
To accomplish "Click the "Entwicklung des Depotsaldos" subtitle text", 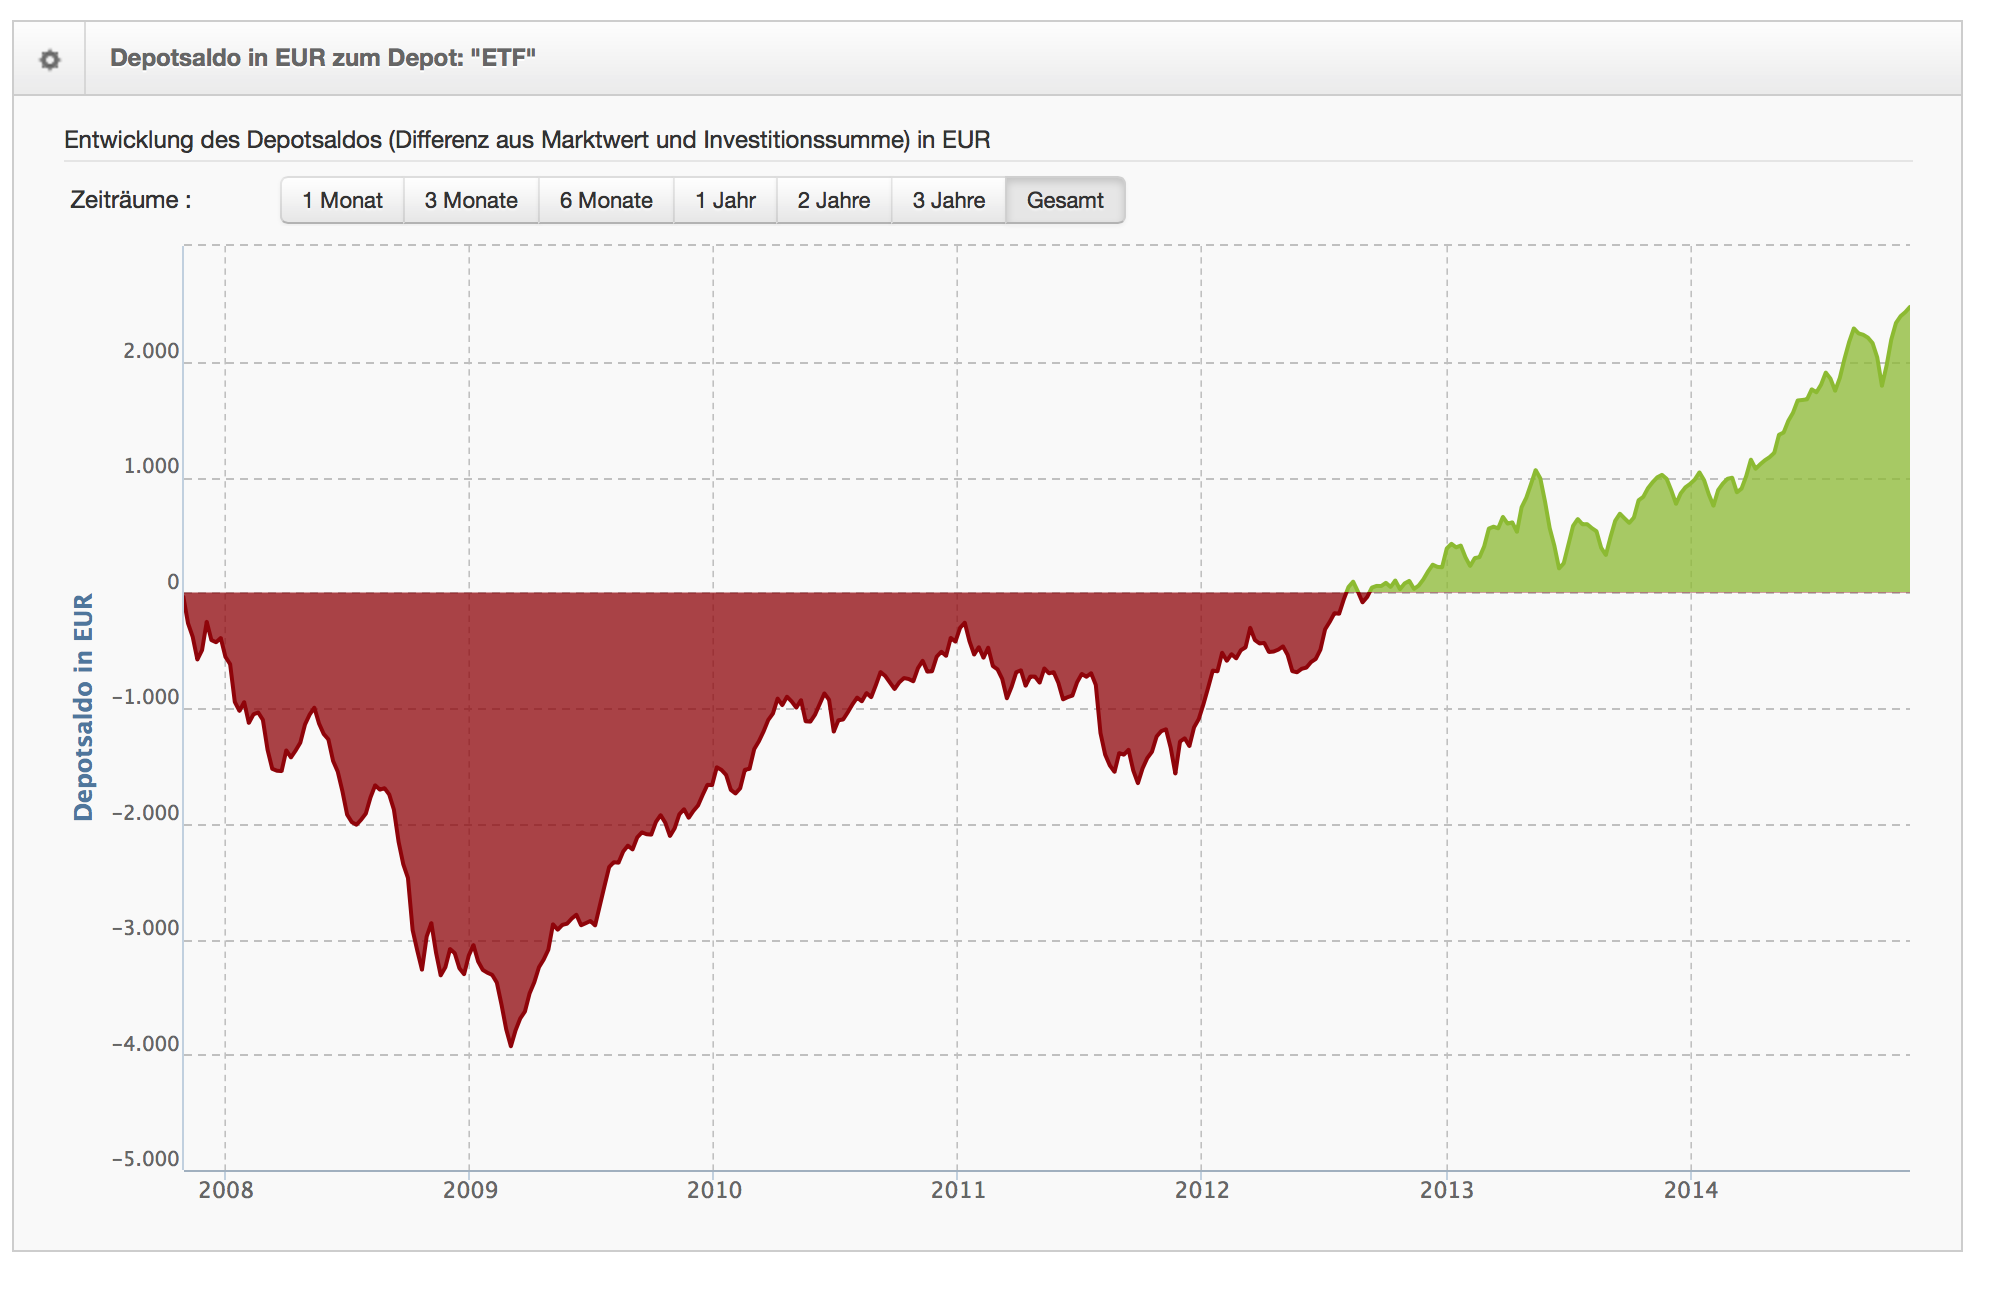I will (x=527, y=140).
